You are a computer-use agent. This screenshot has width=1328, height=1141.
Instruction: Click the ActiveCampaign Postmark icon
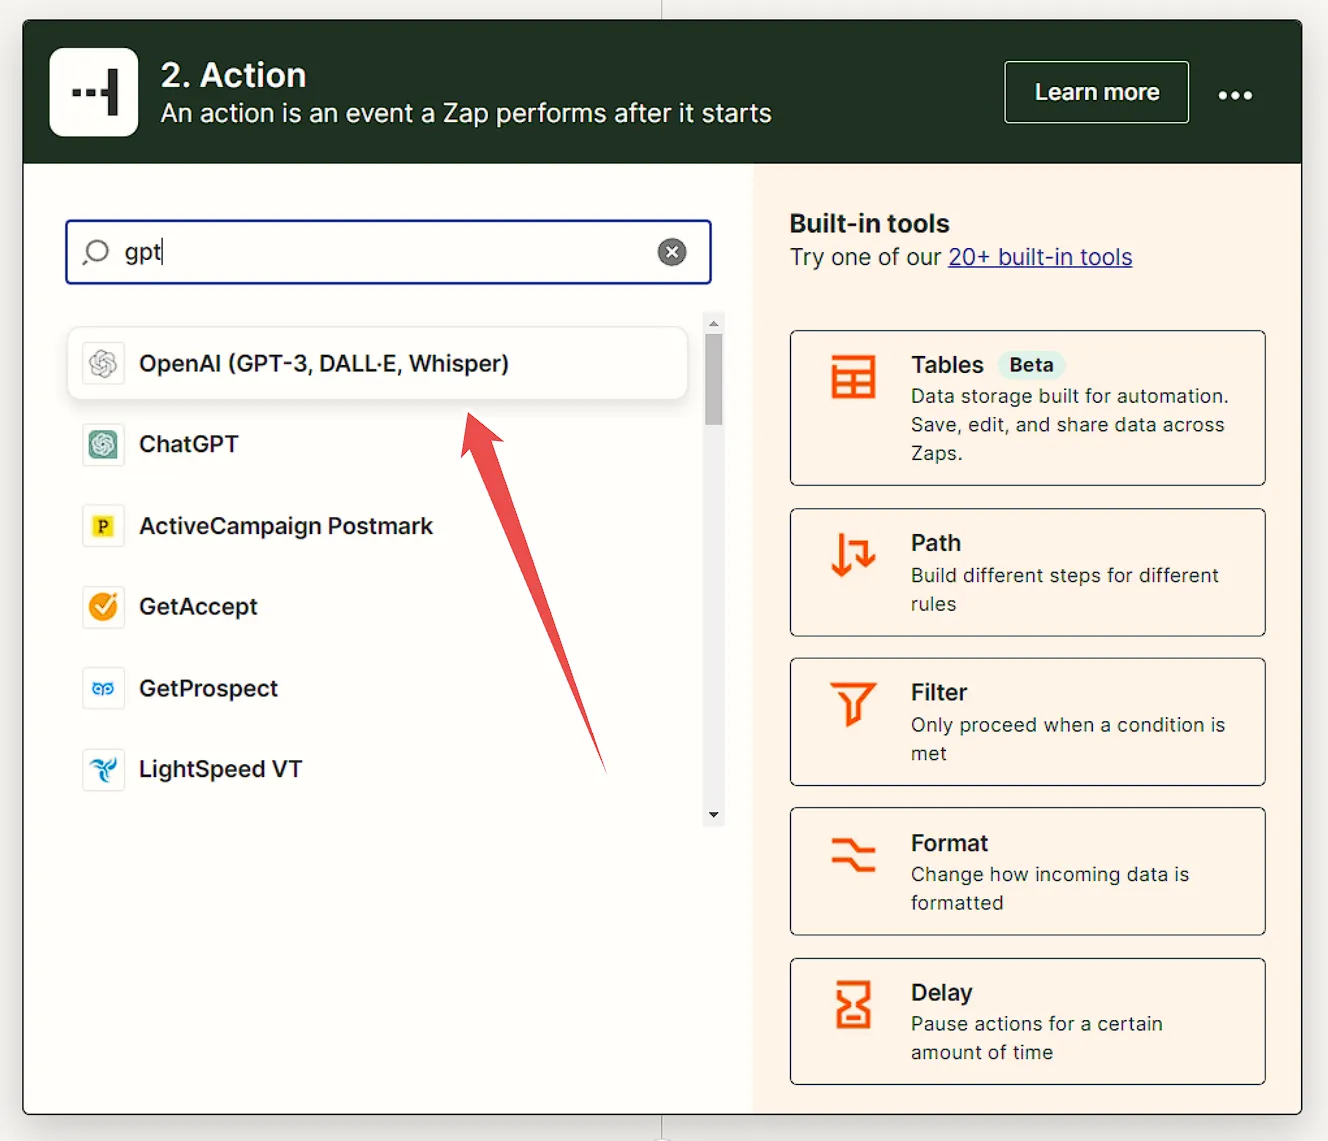tap(103, 526)
